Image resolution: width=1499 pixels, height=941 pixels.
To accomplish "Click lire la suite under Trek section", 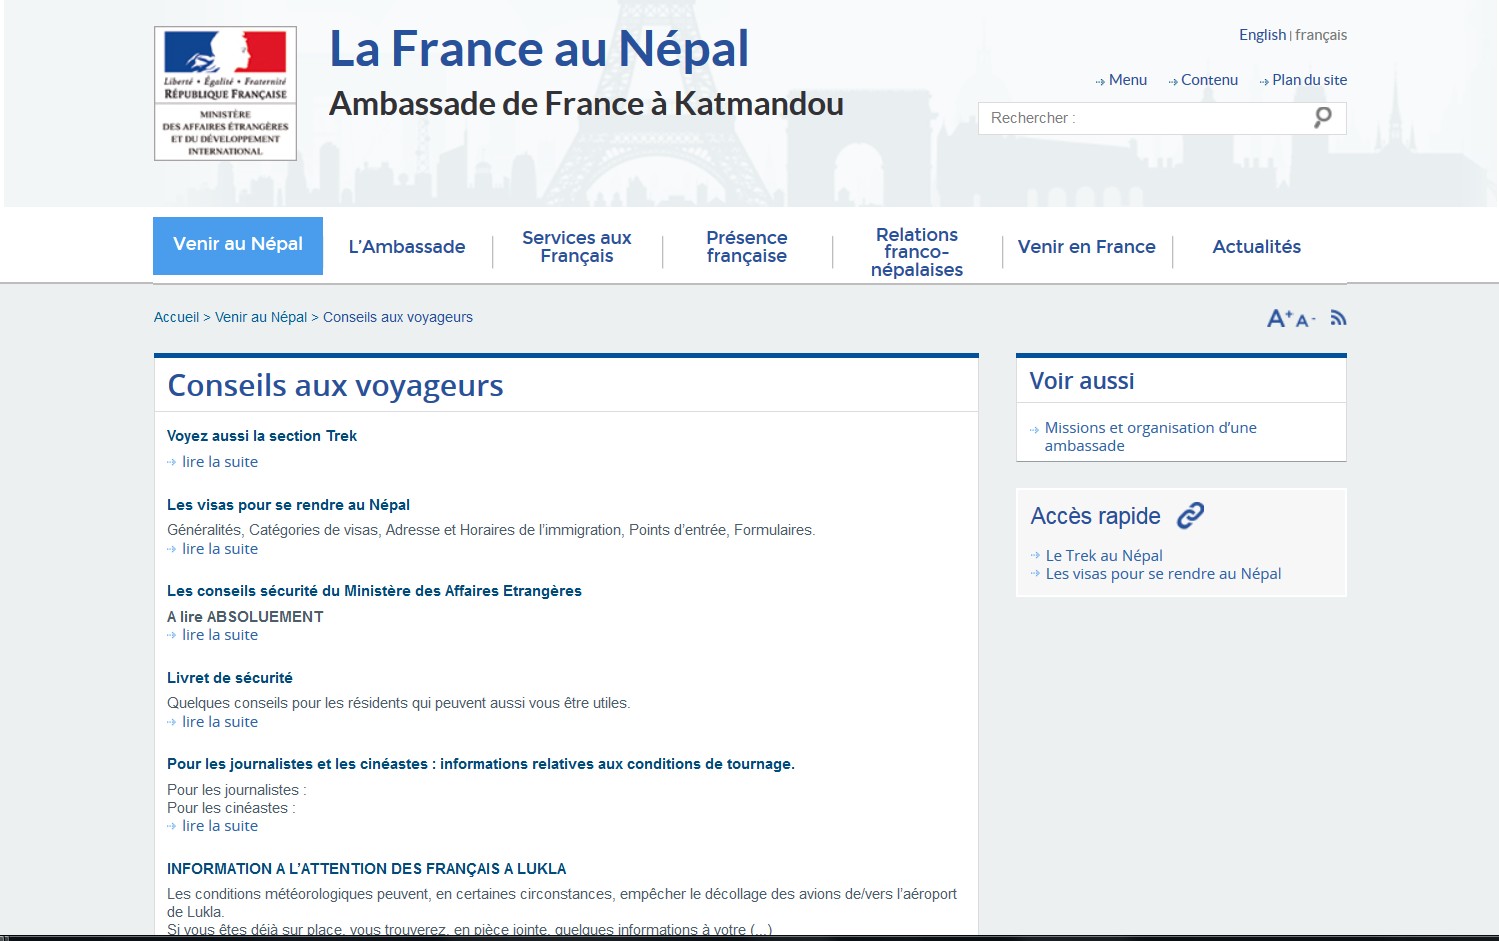I will click(220, 462).
